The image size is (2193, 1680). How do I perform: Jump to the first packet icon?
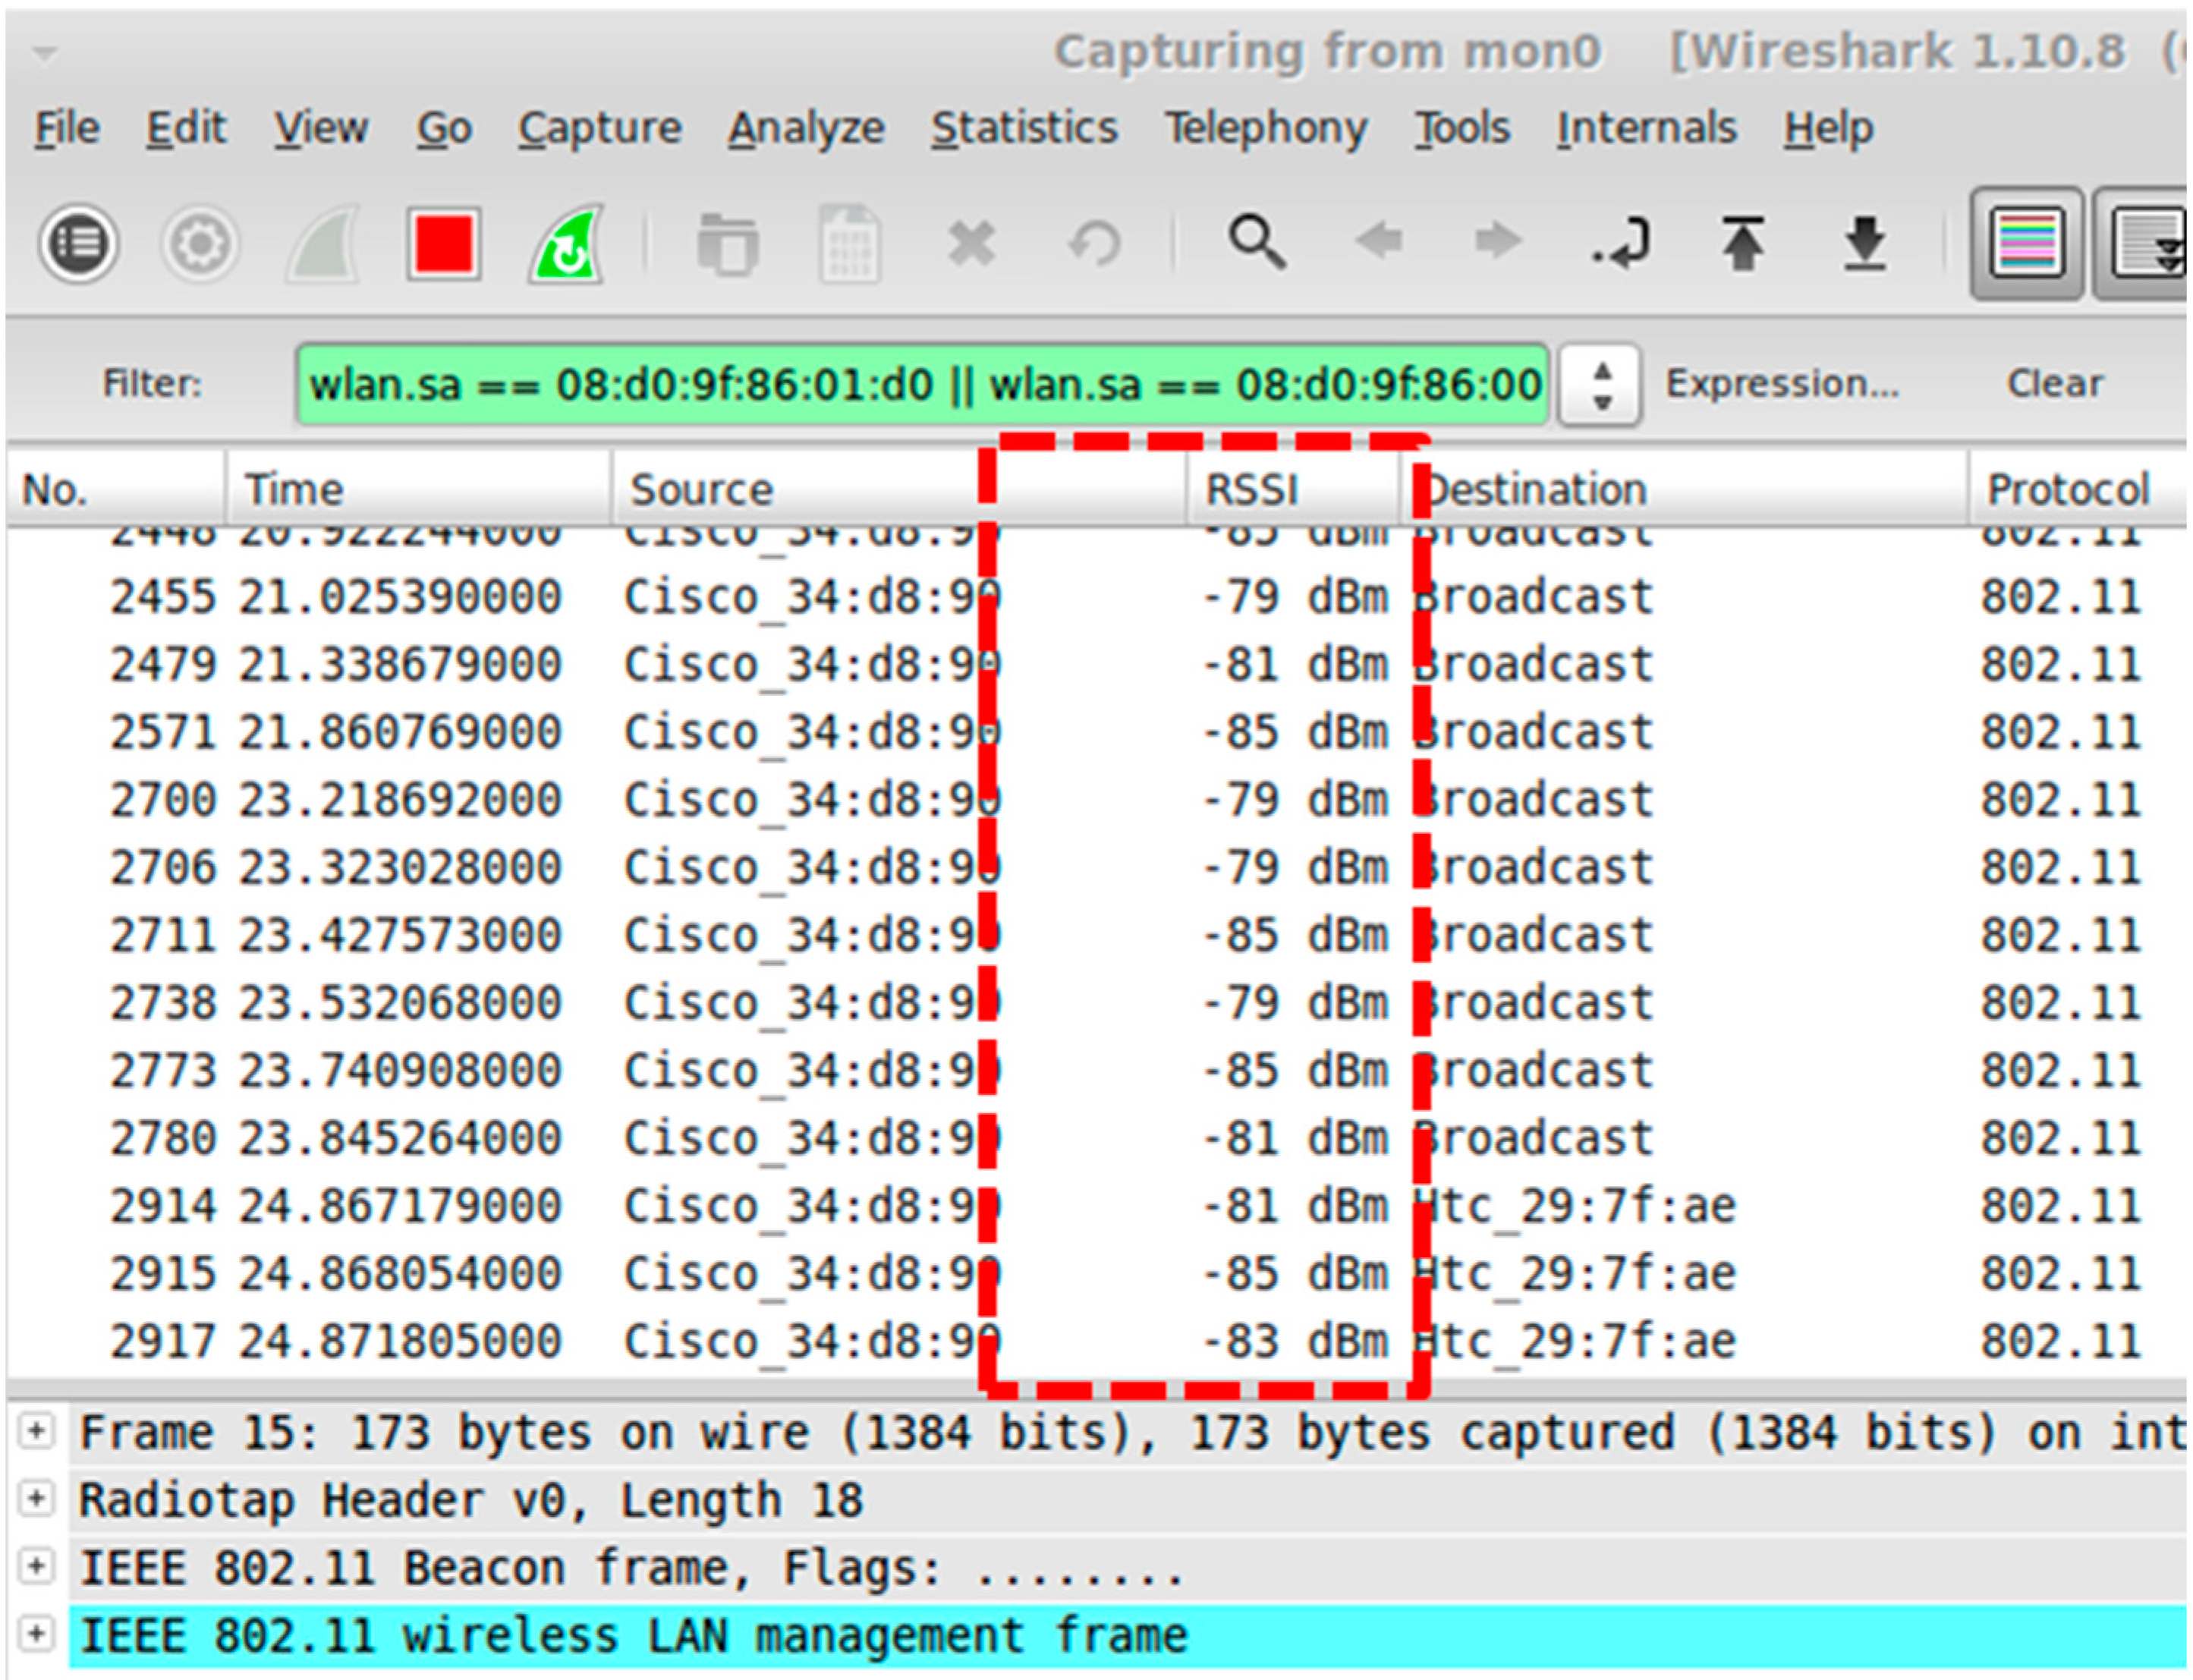pyautogui.click(x=1743, y=243)
